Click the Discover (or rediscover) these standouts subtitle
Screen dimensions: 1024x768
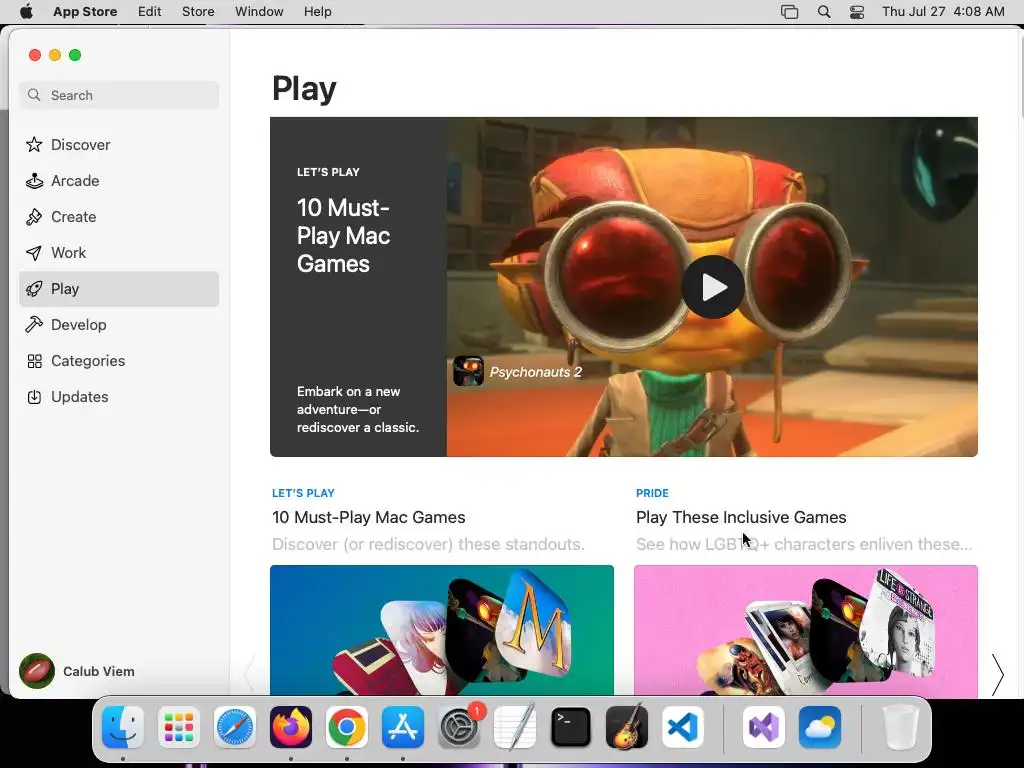click(x=428, y=544)
